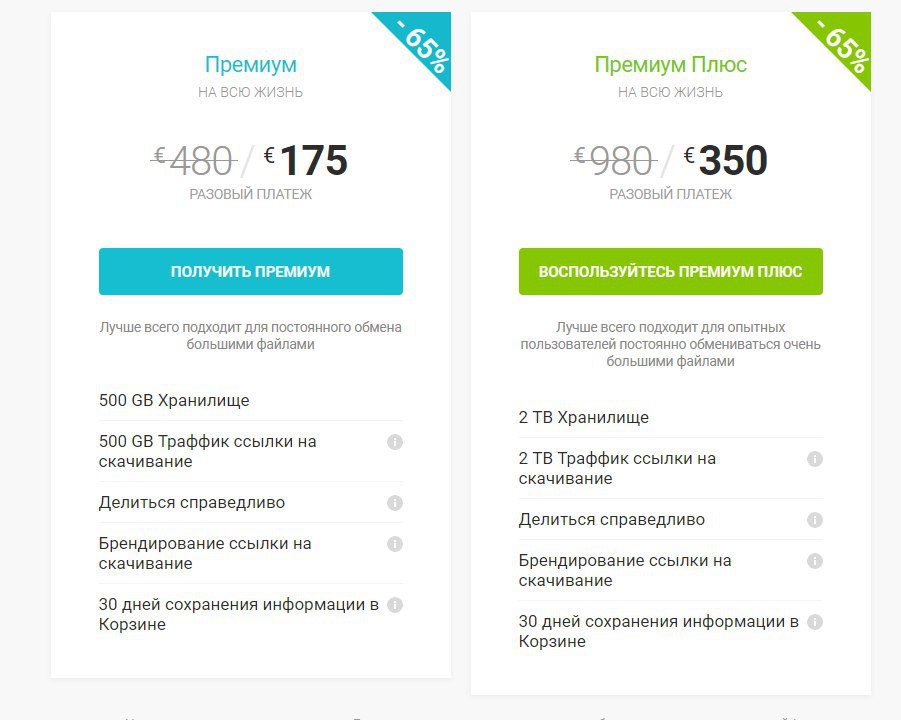The image size is (901, 720).
Task: Click the crossed-out €980 old price
Action: click(x=614, y=160)
